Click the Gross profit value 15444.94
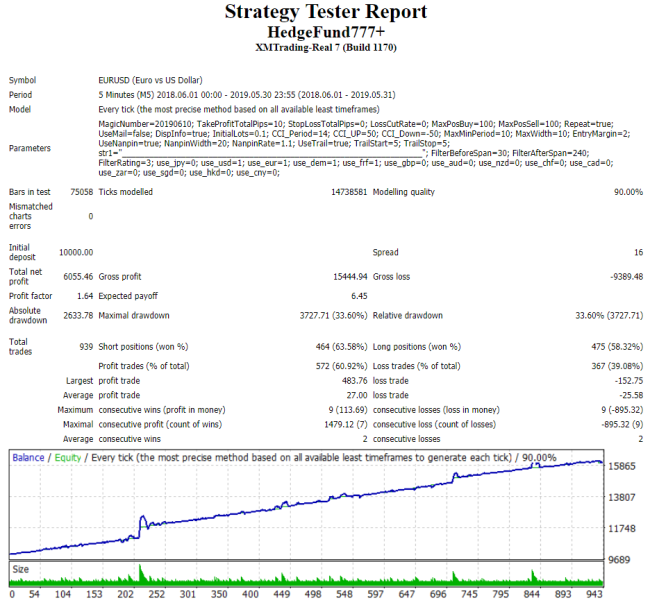The image size is (650, 605). point(350,277)
